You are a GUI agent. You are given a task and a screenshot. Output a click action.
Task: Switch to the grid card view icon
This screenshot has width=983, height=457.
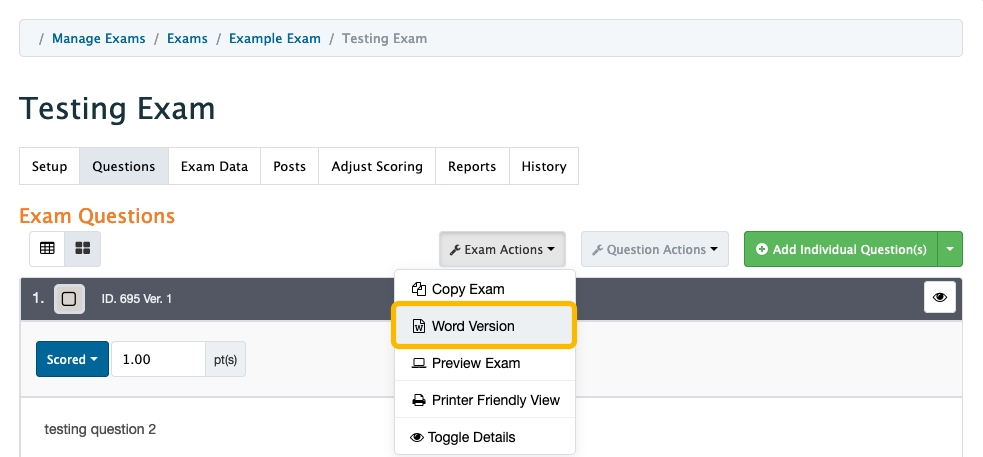83,248
